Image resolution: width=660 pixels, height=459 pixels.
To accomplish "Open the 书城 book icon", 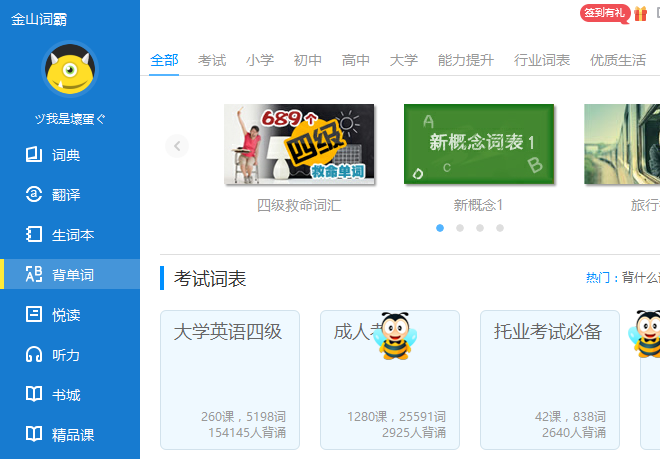I will [34, 394].
